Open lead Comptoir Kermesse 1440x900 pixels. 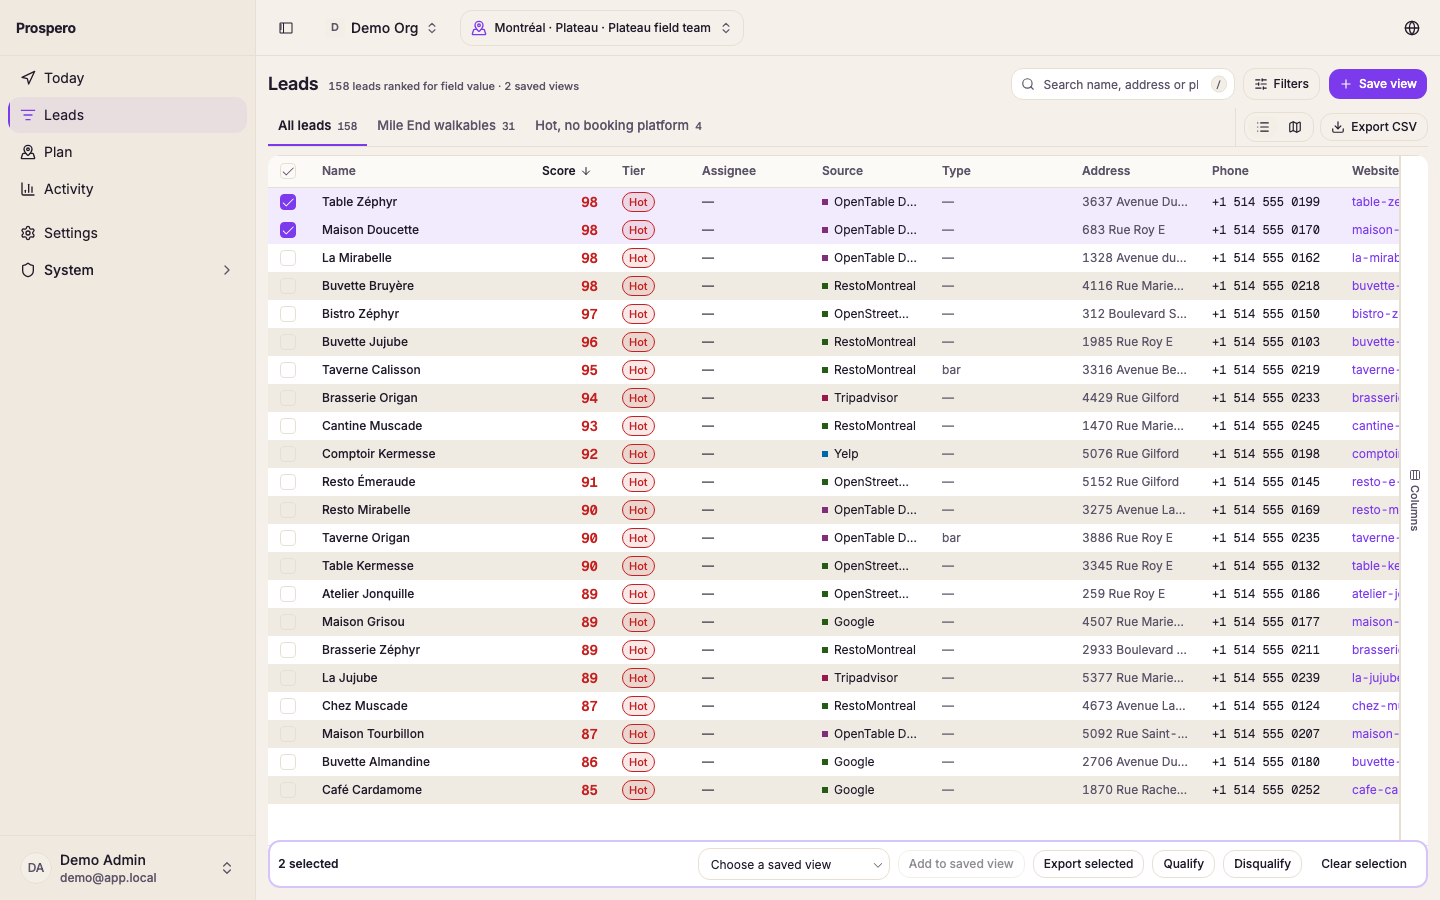379,454
